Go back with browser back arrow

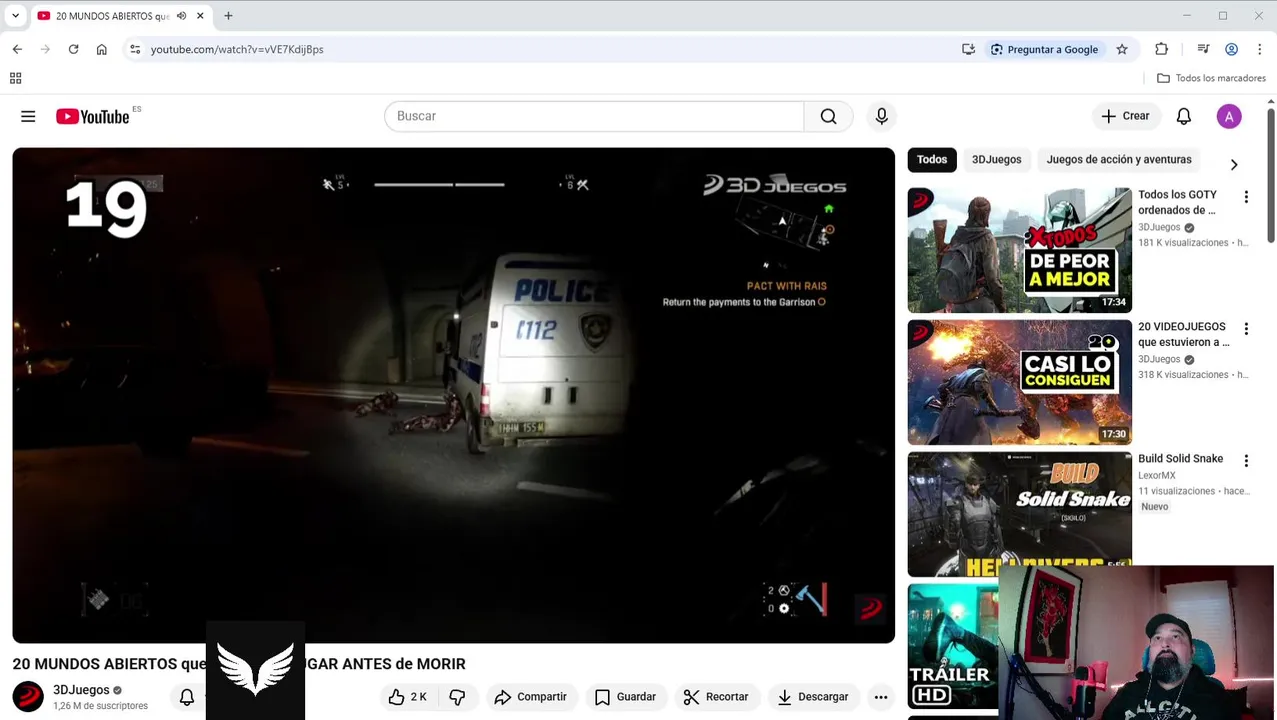[17, 49]
